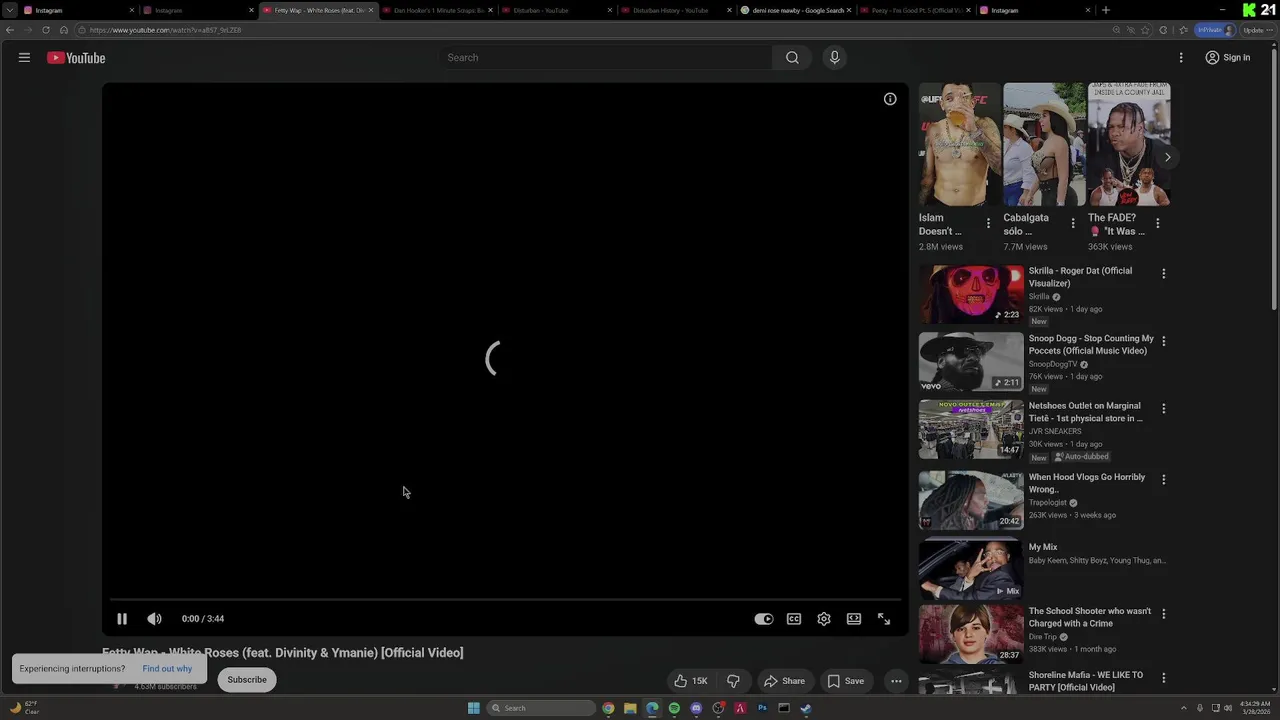Switch to Peezy - I'm Good Pt. 5 tab
This screenshot has height=720, width=1280.
point(916,10)
